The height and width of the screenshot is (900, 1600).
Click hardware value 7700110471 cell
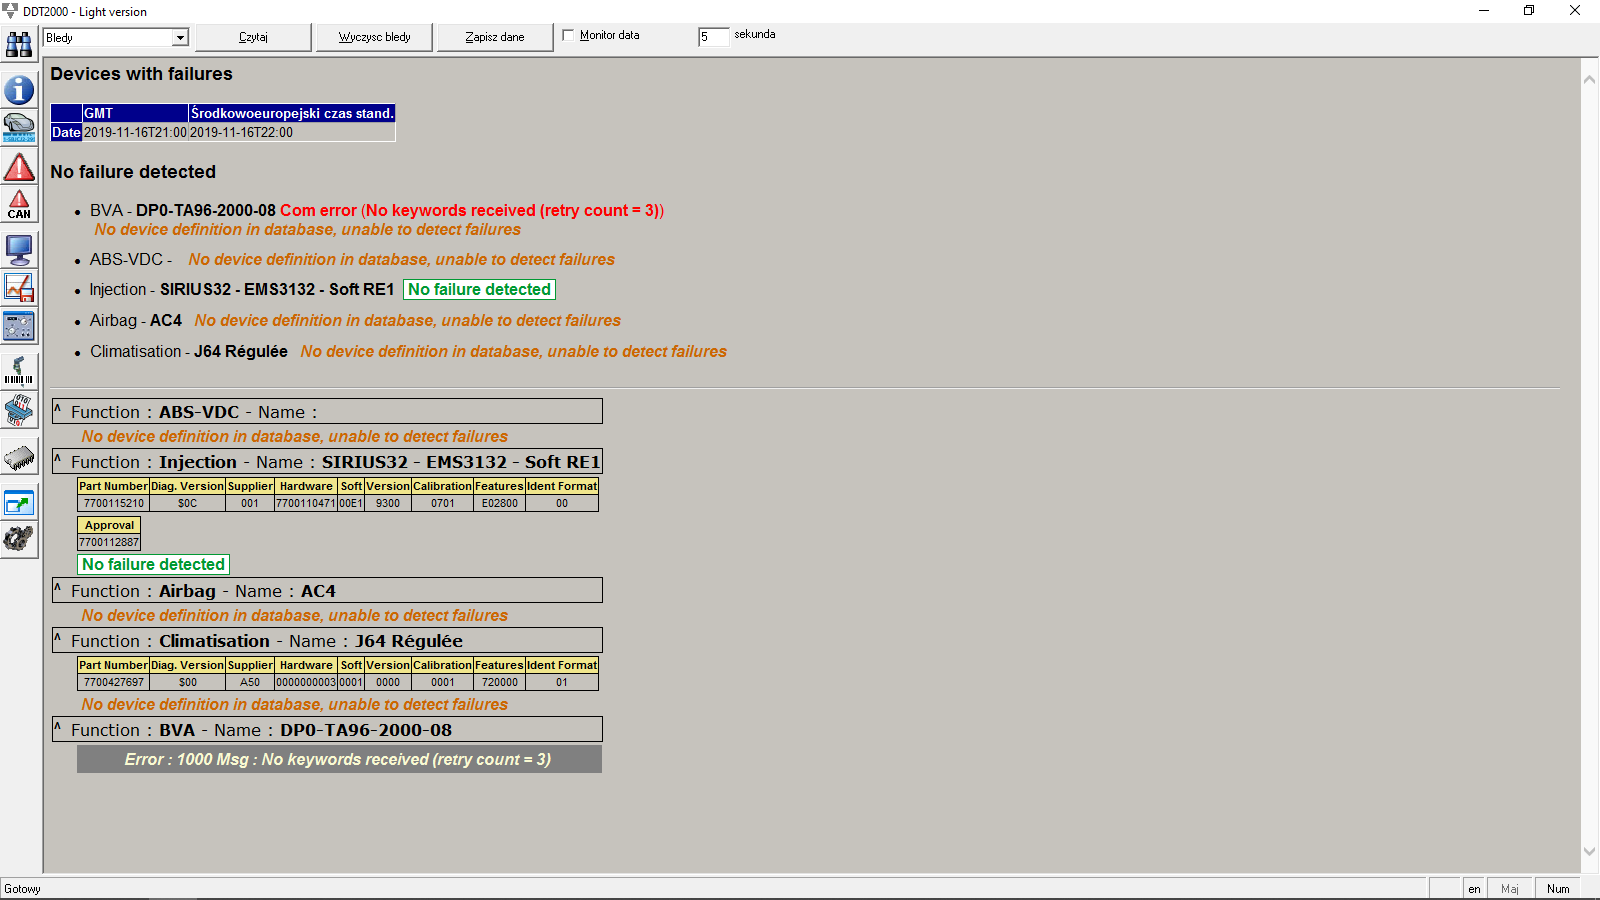(306, 503)
